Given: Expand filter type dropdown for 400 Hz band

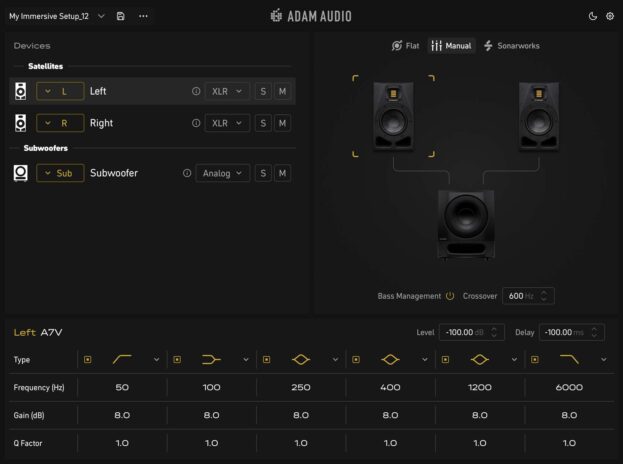Looking at the screenshot, I should pos(425,360).
